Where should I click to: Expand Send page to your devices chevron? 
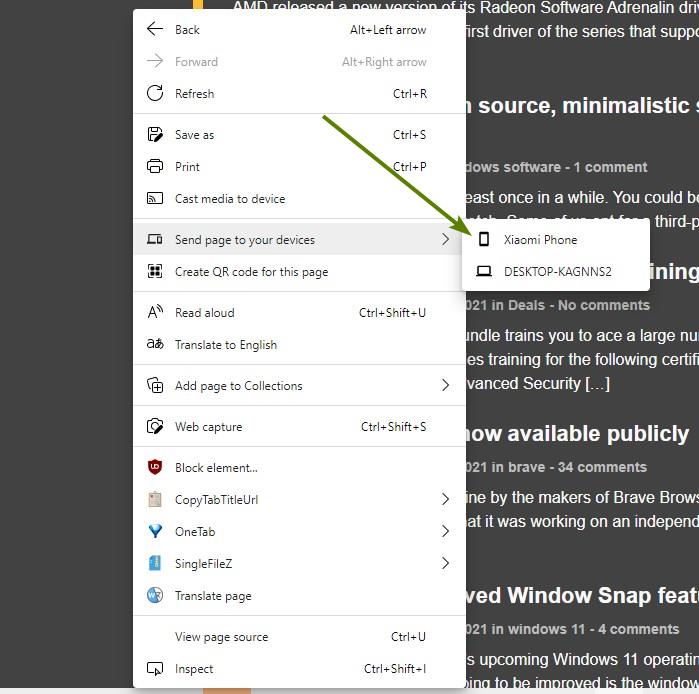[445, 239]
